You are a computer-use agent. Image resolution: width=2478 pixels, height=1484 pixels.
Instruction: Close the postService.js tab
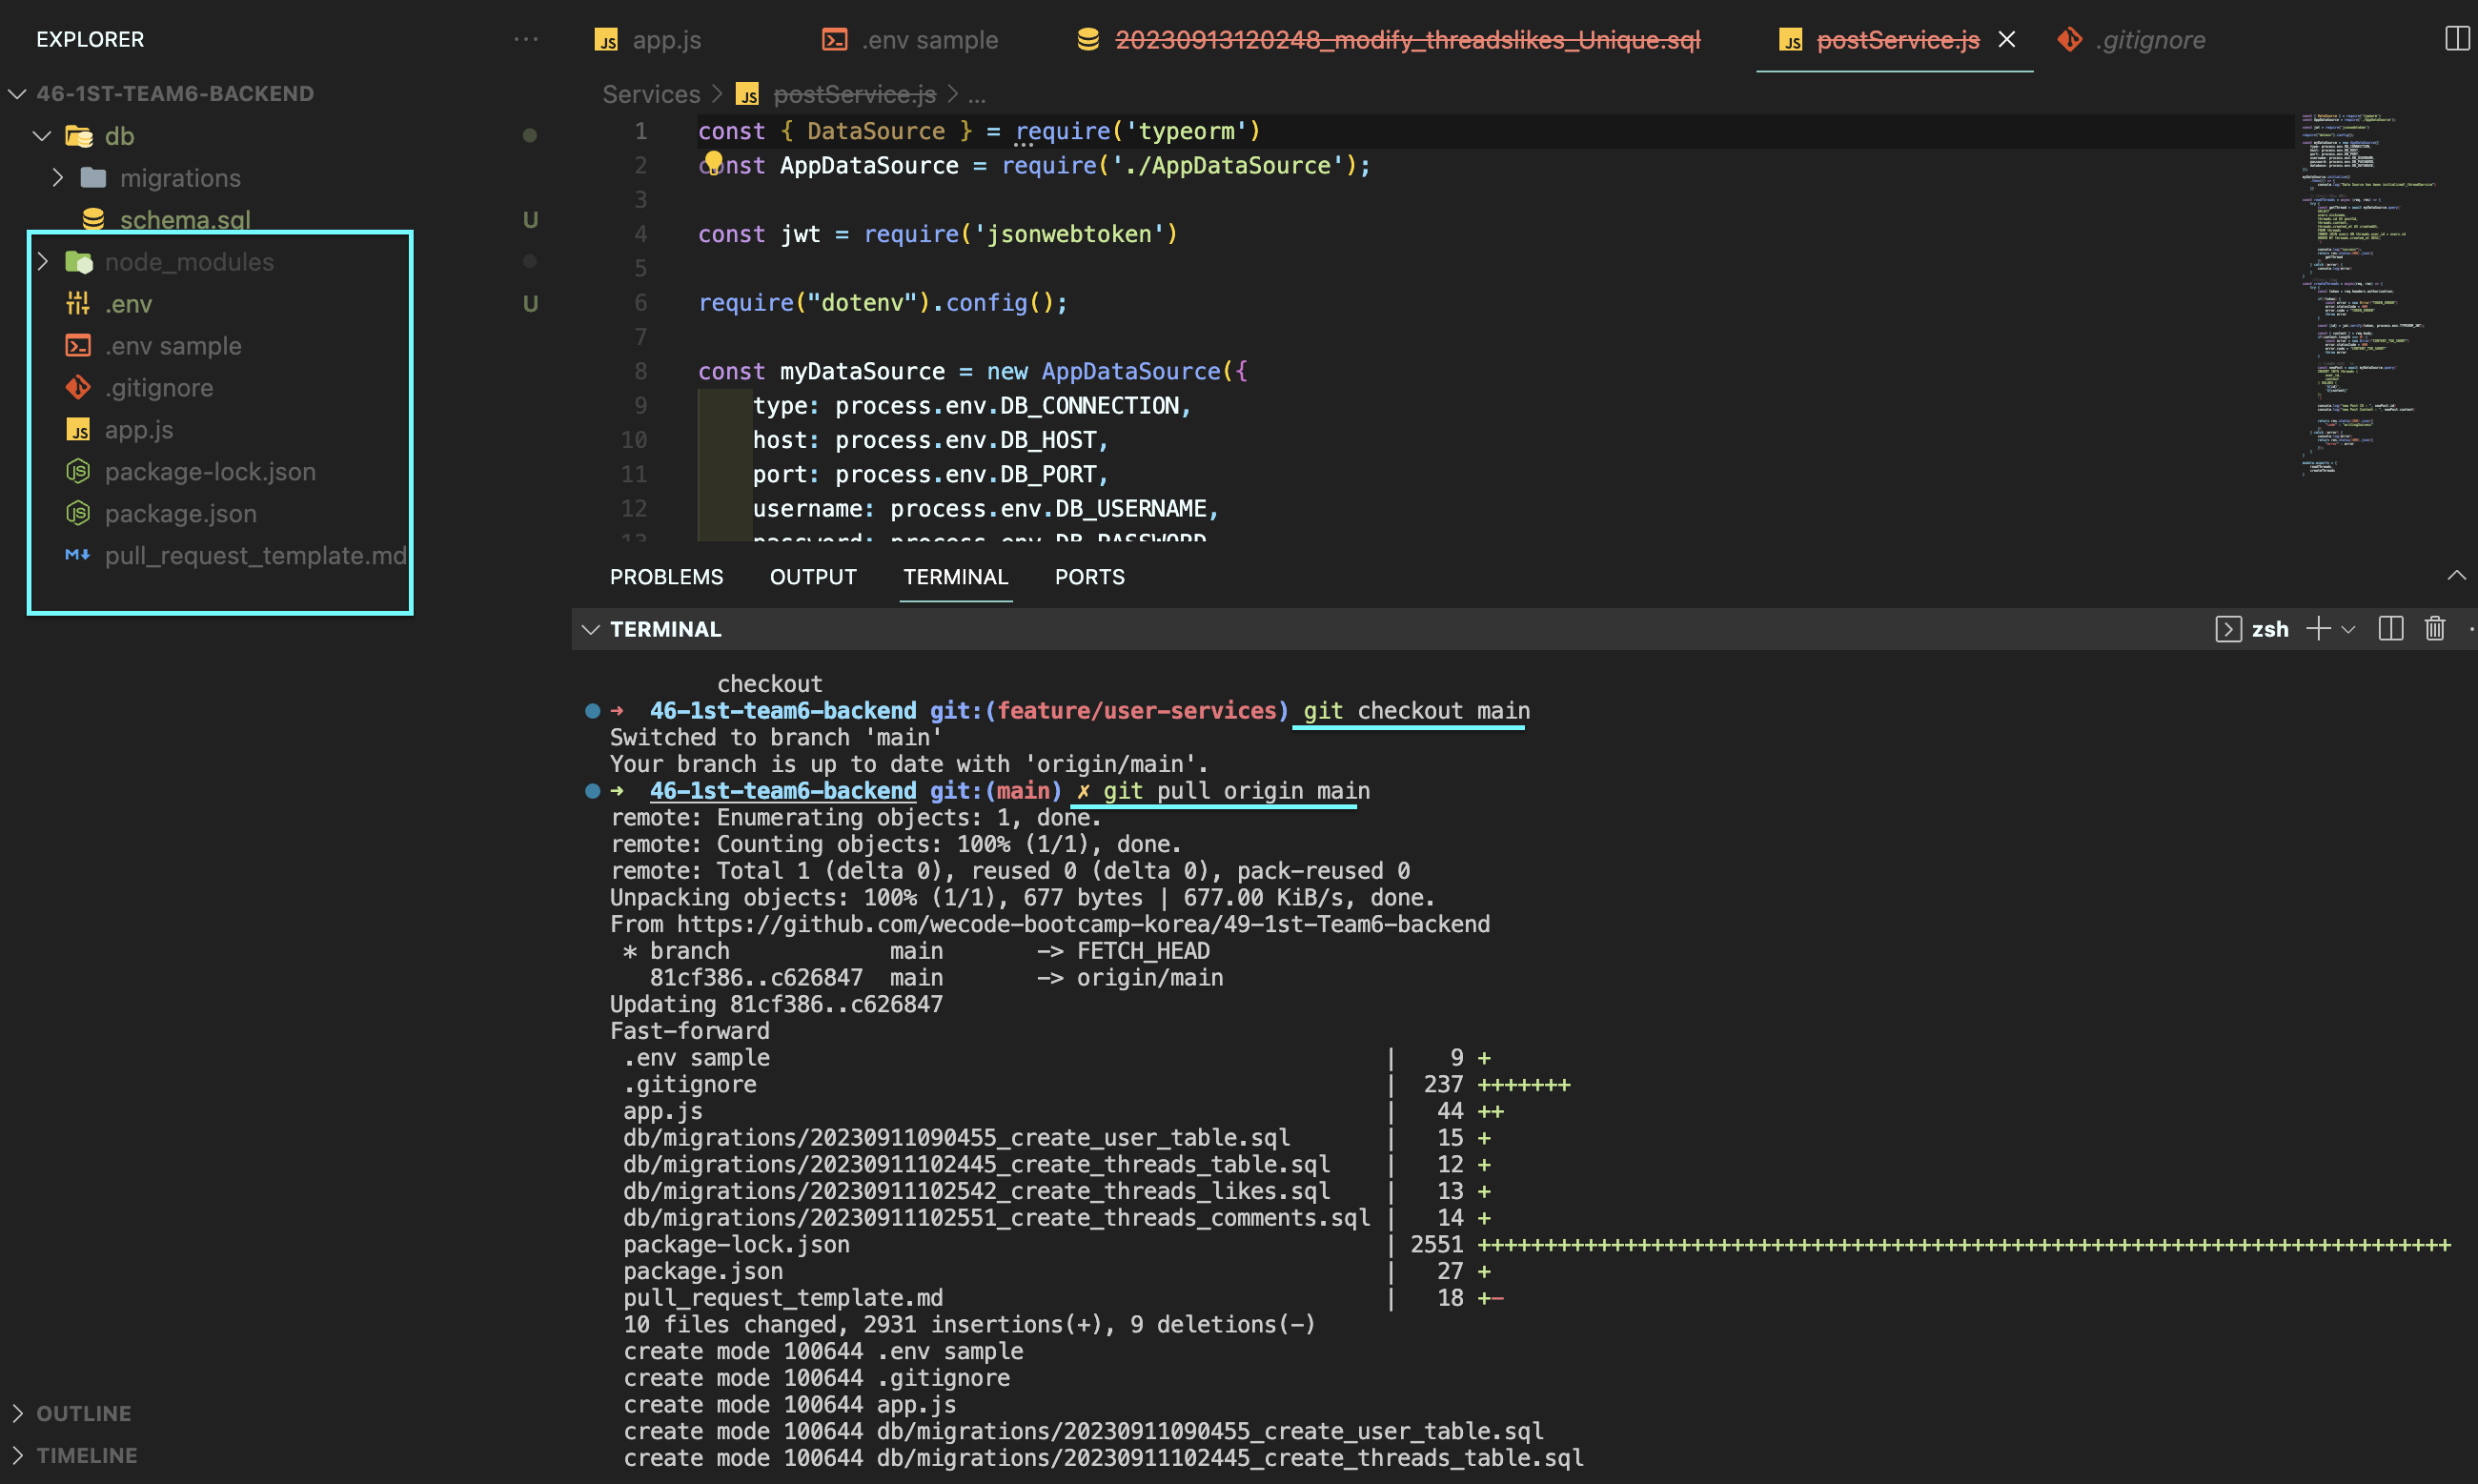point(2006,39)
